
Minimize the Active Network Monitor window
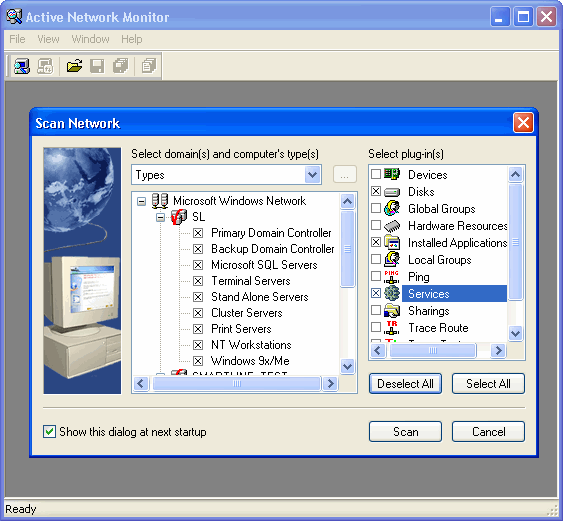(500, 17)
